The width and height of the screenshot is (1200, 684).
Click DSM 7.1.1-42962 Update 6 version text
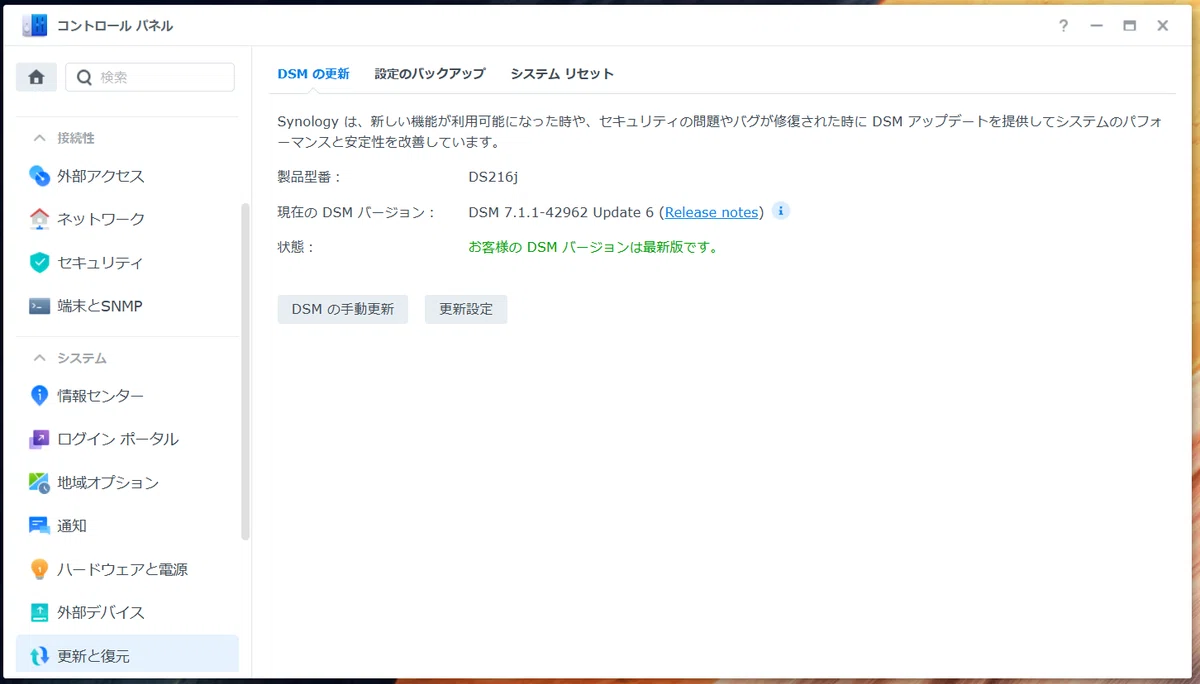click(x=561, y=212)
